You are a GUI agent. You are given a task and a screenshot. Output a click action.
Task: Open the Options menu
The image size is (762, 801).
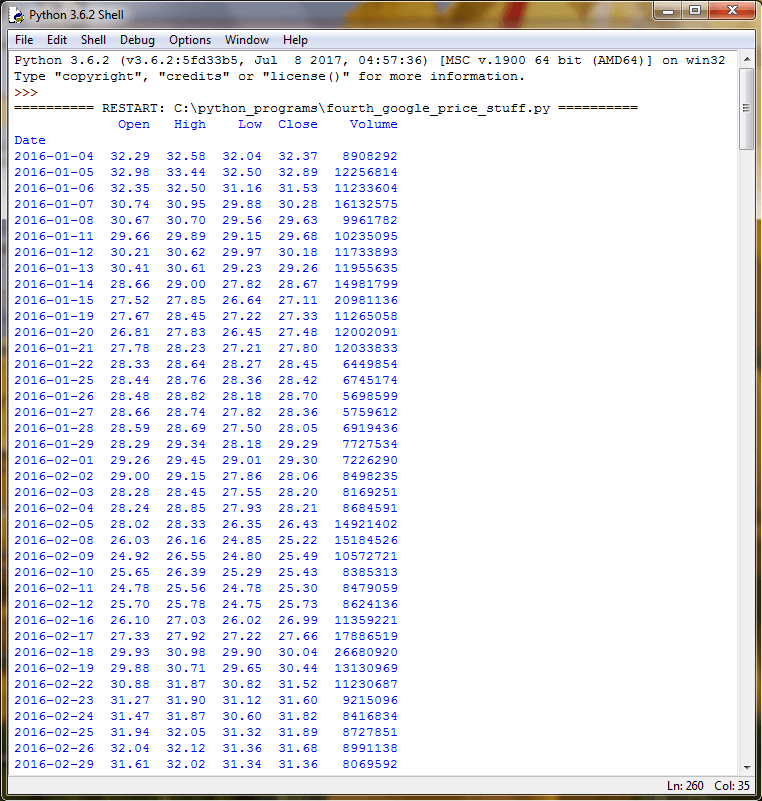click(x=190, y=40)
